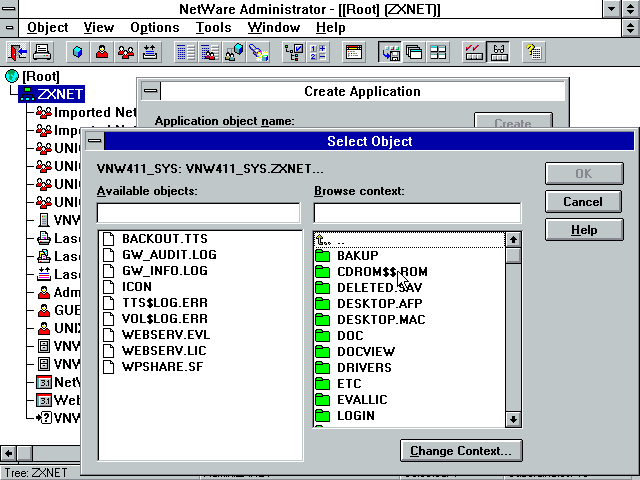Select the DESKTOP.MAC folder

point(381,320)
